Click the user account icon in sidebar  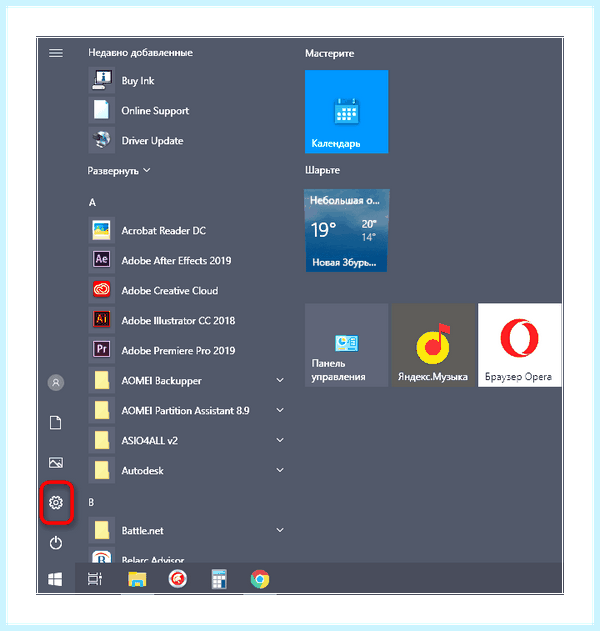(56, 382)
